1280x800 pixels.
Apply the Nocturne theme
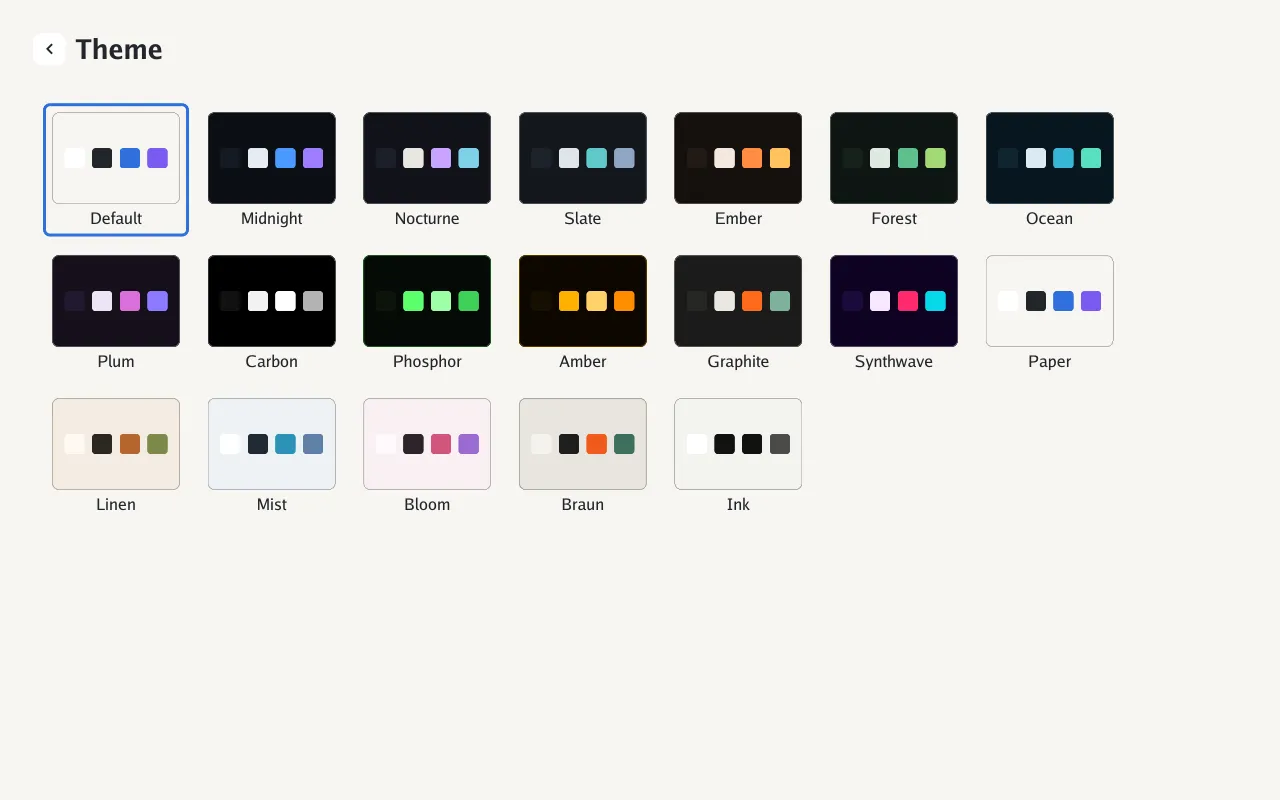(427, 170)
